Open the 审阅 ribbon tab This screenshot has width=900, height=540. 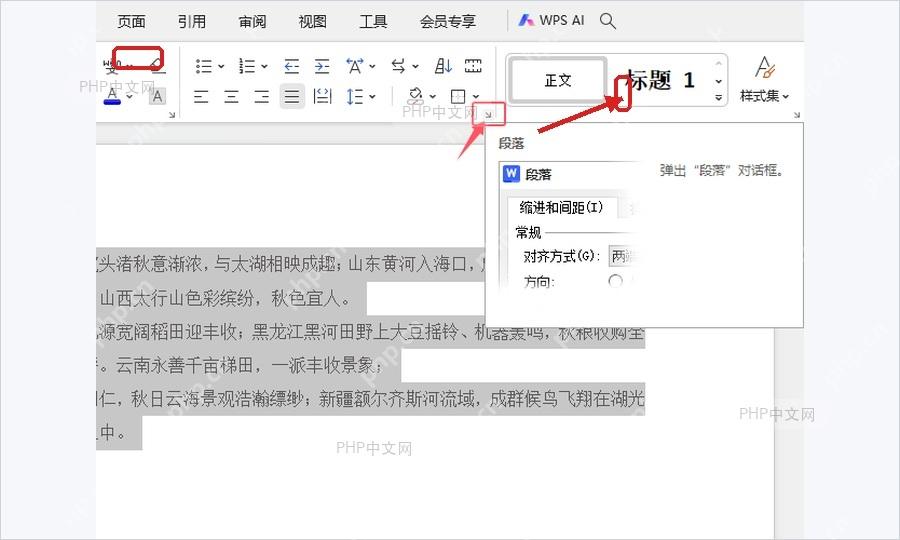click(253, 22)
